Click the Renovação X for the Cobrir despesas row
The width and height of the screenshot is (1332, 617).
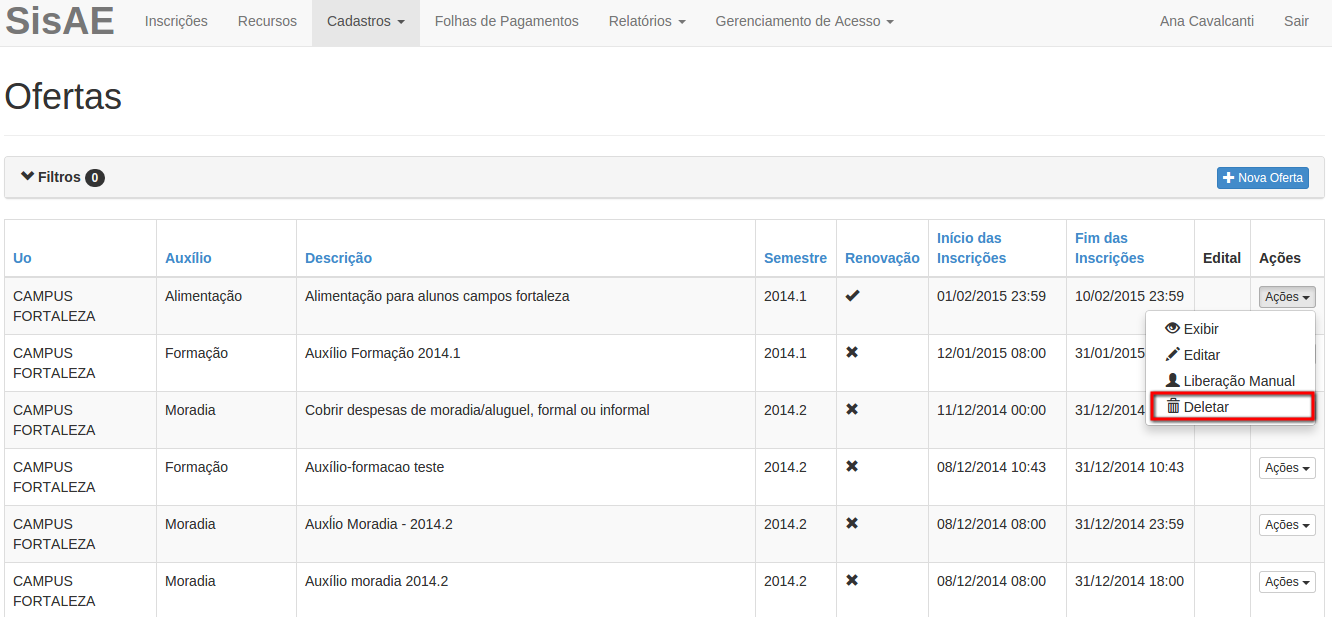click(x=852, y=410)
